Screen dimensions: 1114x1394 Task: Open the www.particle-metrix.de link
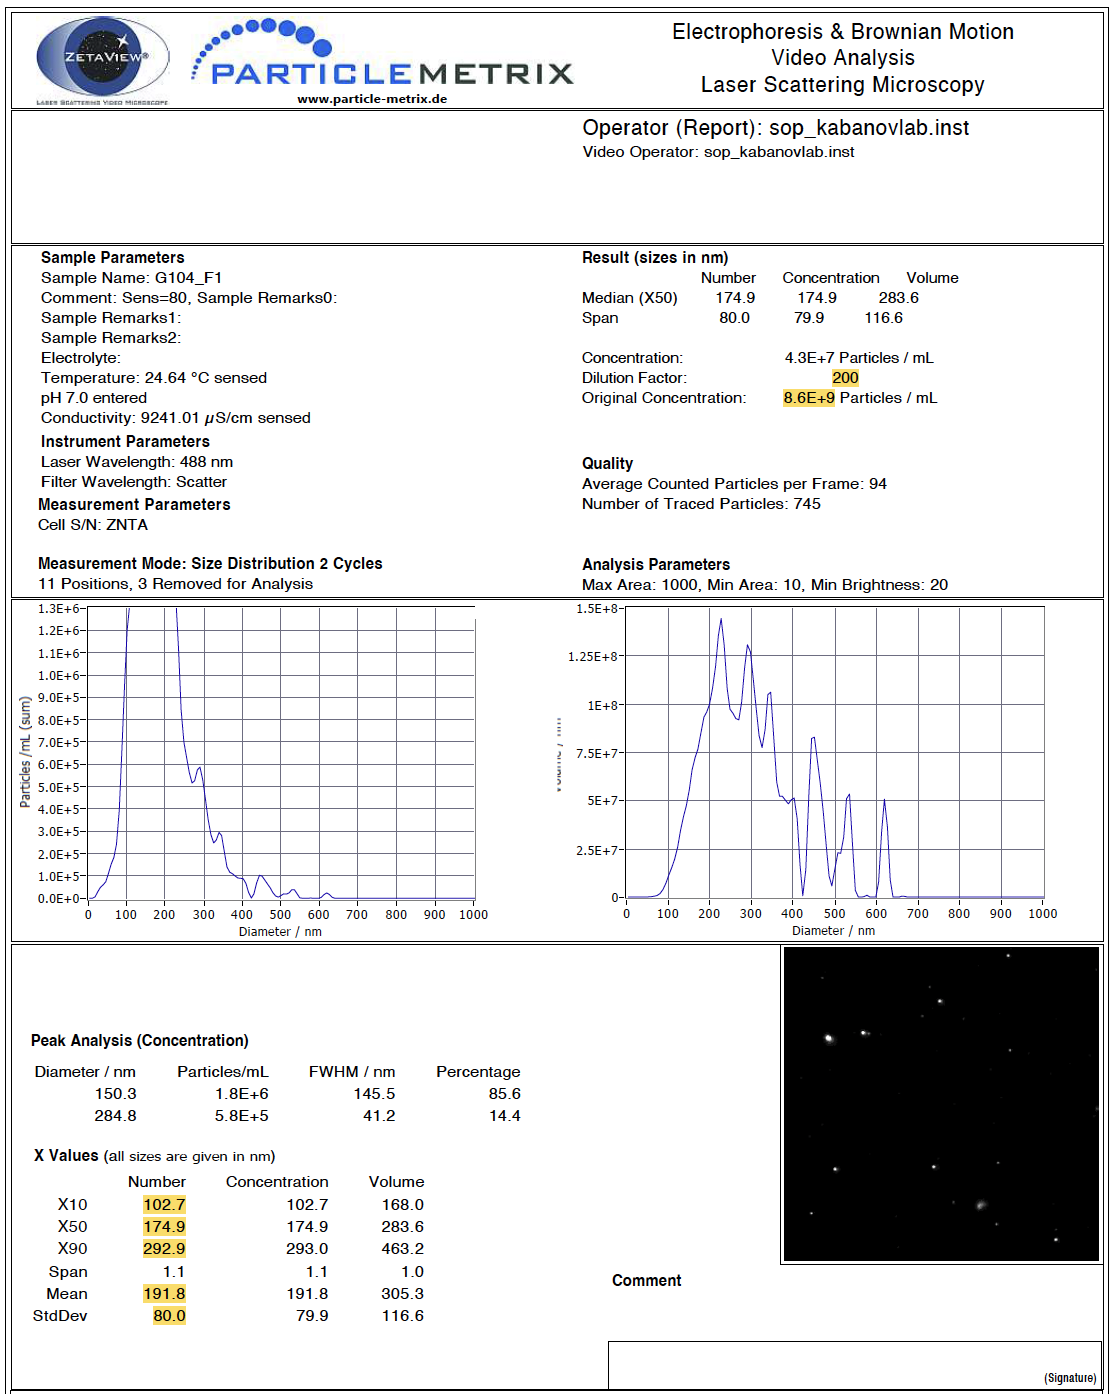(372, 99)
